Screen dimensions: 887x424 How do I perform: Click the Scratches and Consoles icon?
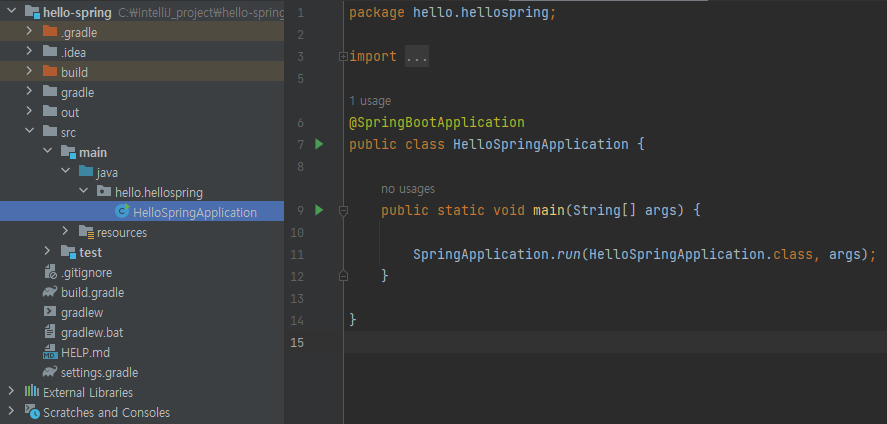click(32, 412)
